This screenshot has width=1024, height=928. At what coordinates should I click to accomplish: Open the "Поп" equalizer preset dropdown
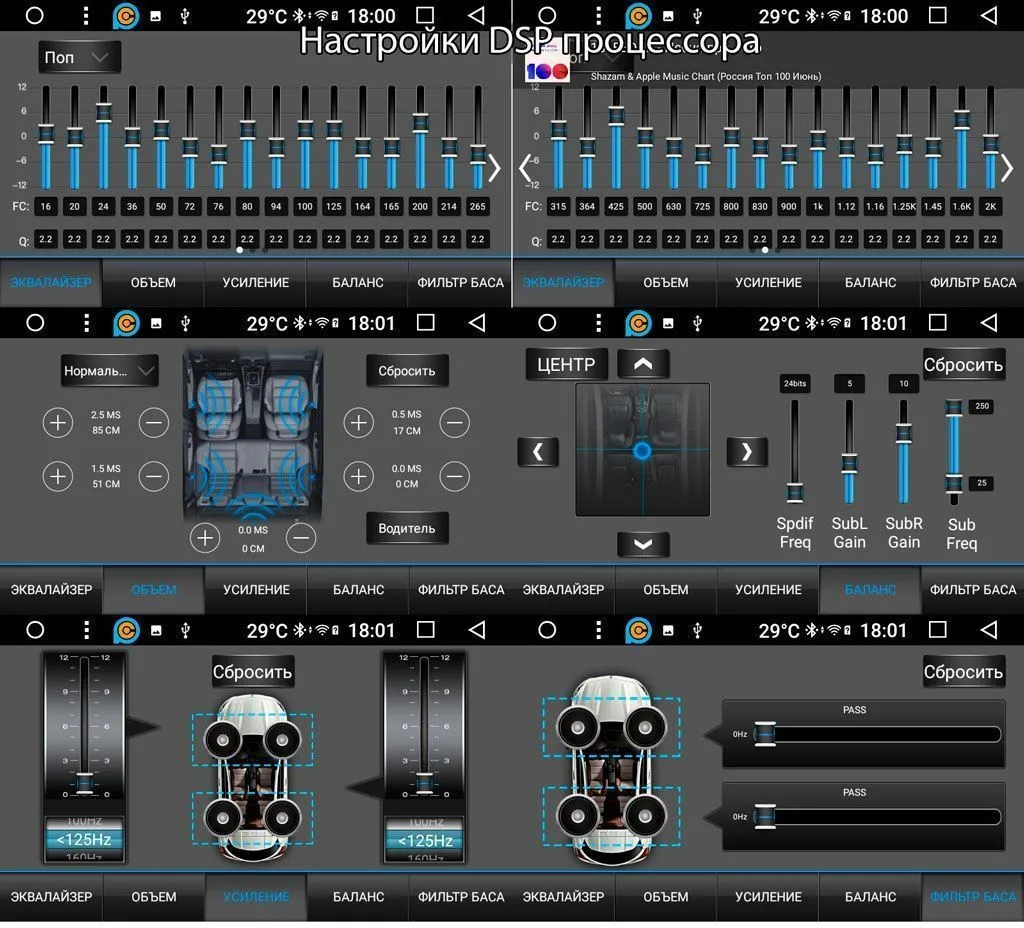pos(80,57)
